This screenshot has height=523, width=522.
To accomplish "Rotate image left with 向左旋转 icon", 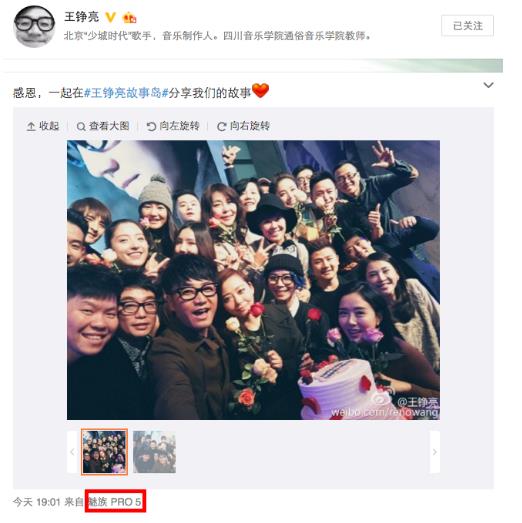I will [151, 126].
